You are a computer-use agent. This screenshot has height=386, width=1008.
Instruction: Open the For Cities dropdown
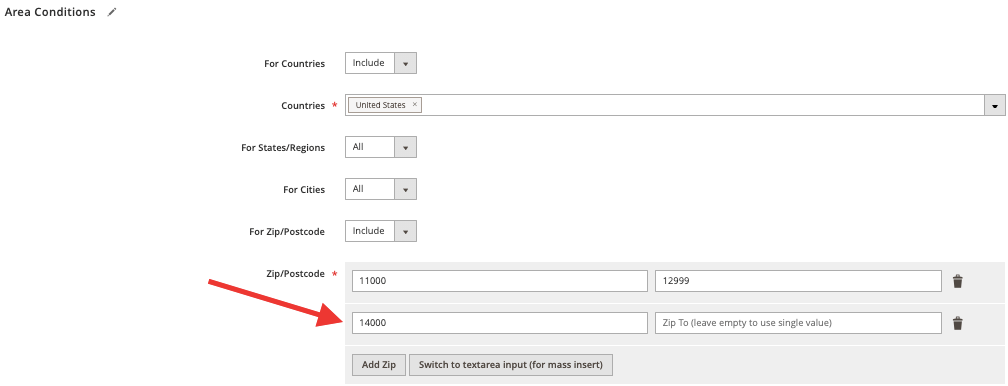[381, 189]
